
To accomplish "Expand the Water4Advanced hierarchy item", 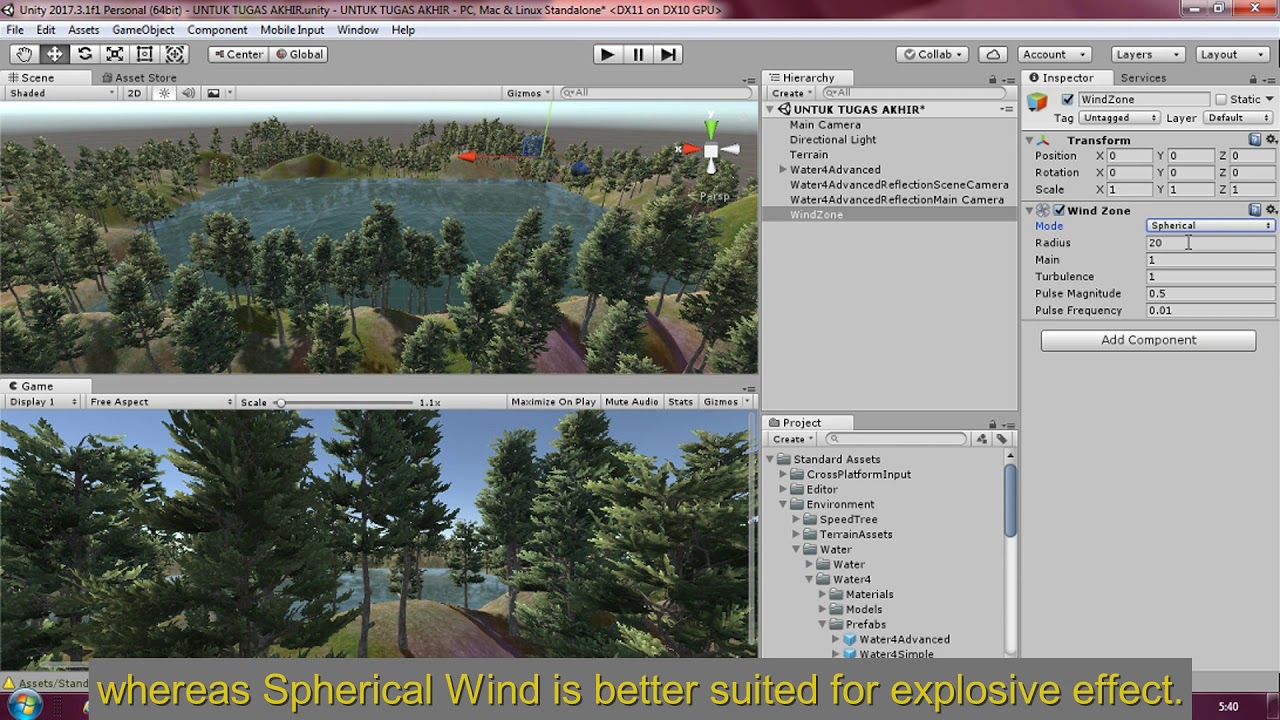I will coord(783,170).
